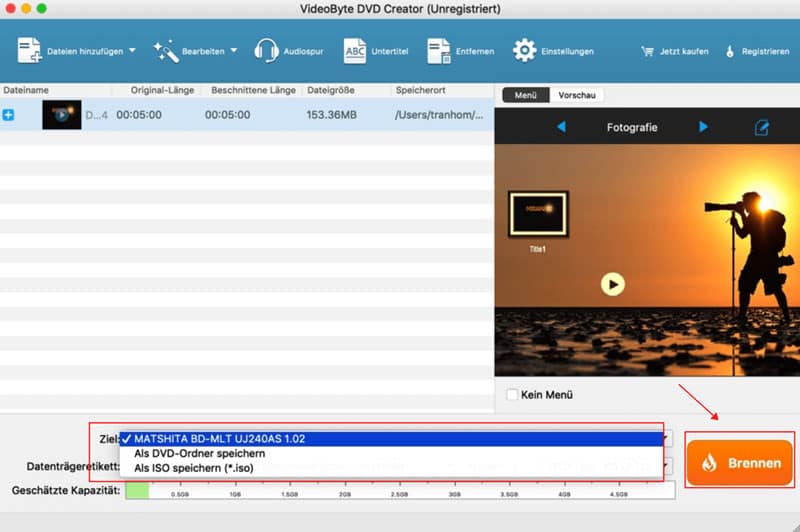Click the orange Brennen button

[739, 463]
